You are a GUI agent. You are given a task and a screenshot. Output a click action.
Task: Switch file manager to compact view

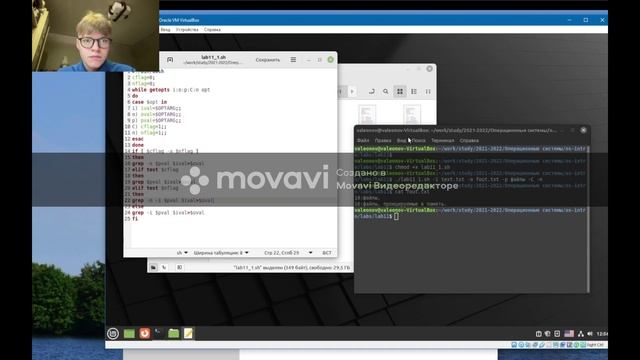[x=428, y=91]
